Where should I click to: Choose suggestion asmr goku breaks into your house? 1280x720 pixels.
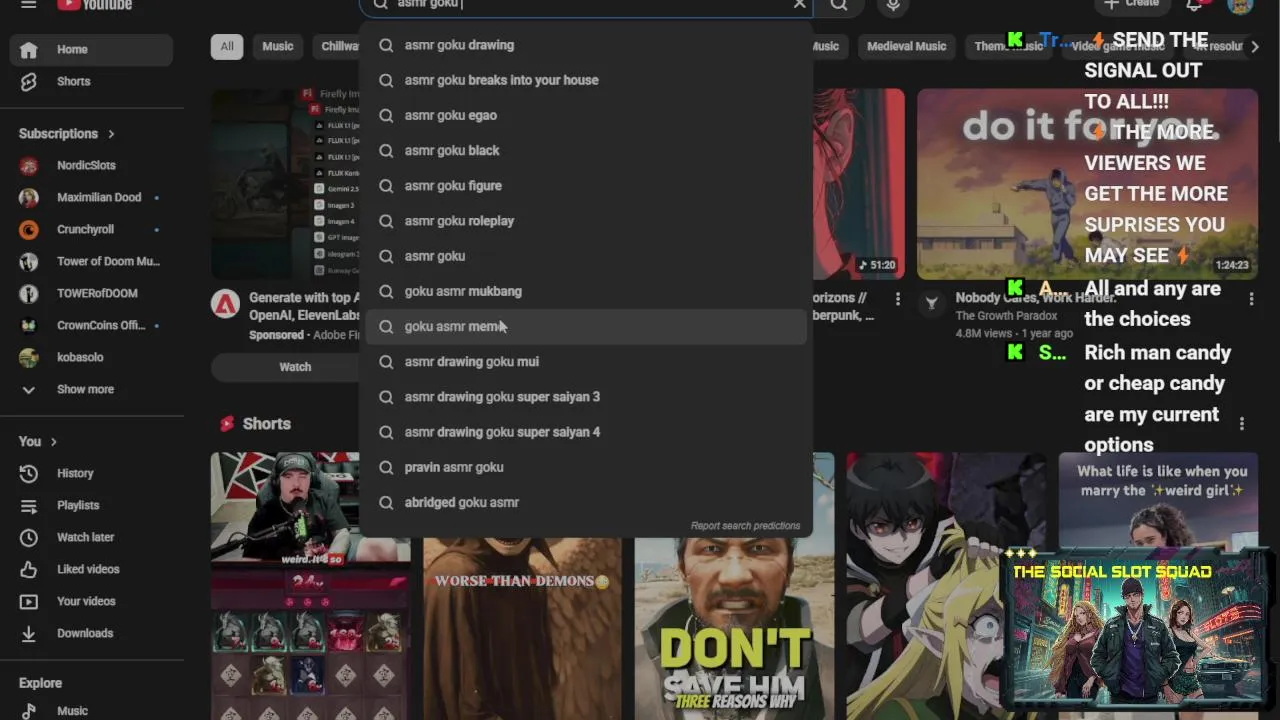click(586, 80)
